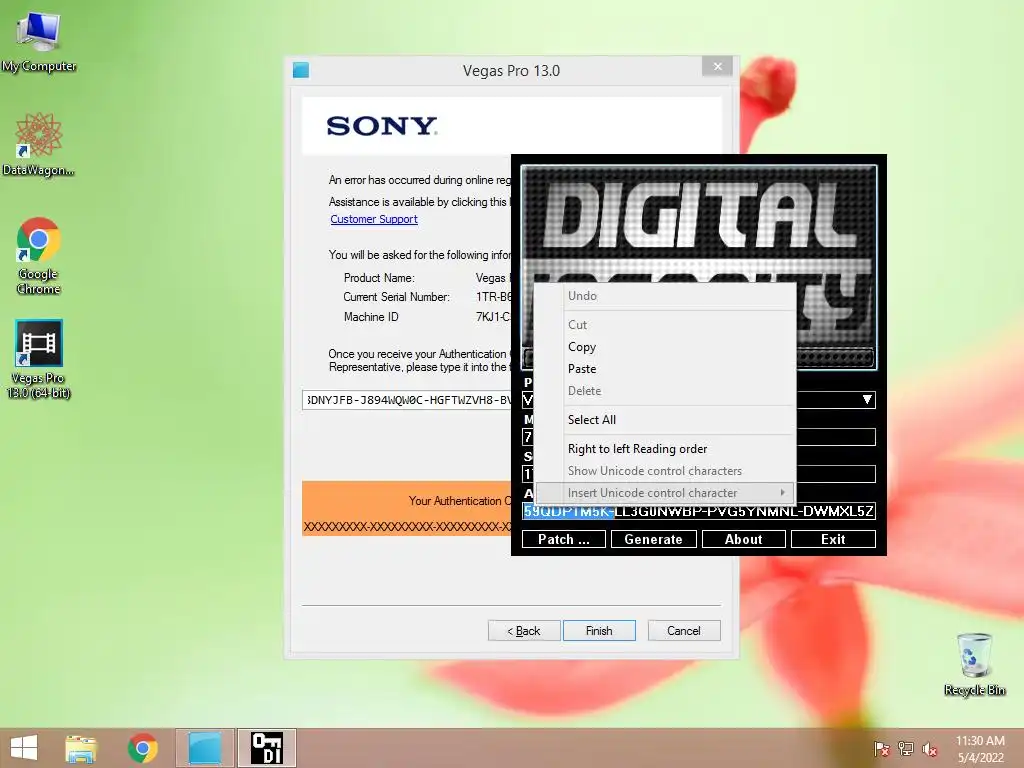Open muted volume tray icon

pos(930,748)
